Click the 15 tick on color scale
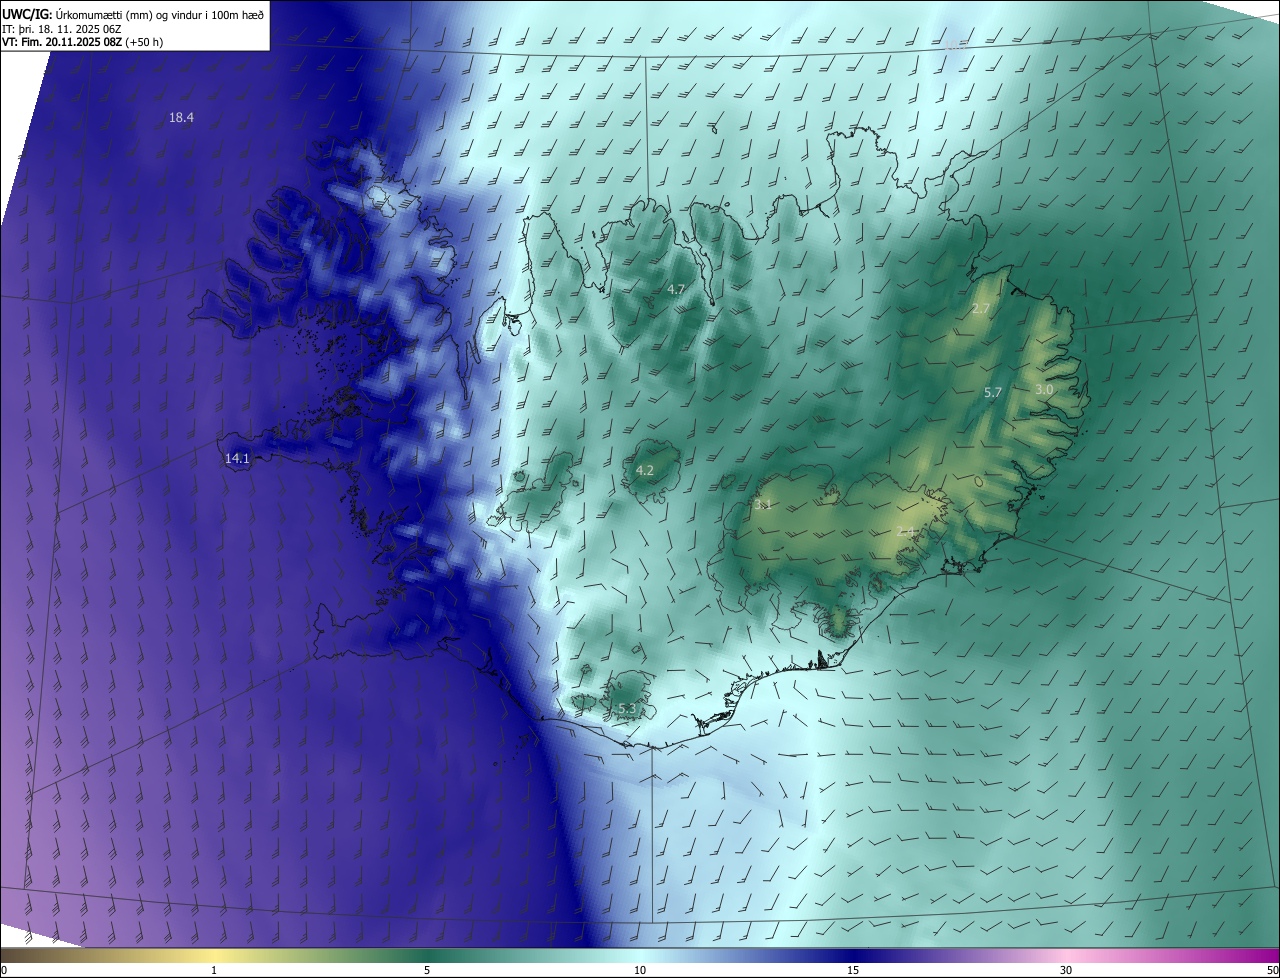The image size is (1280, 978). [853, 970]
